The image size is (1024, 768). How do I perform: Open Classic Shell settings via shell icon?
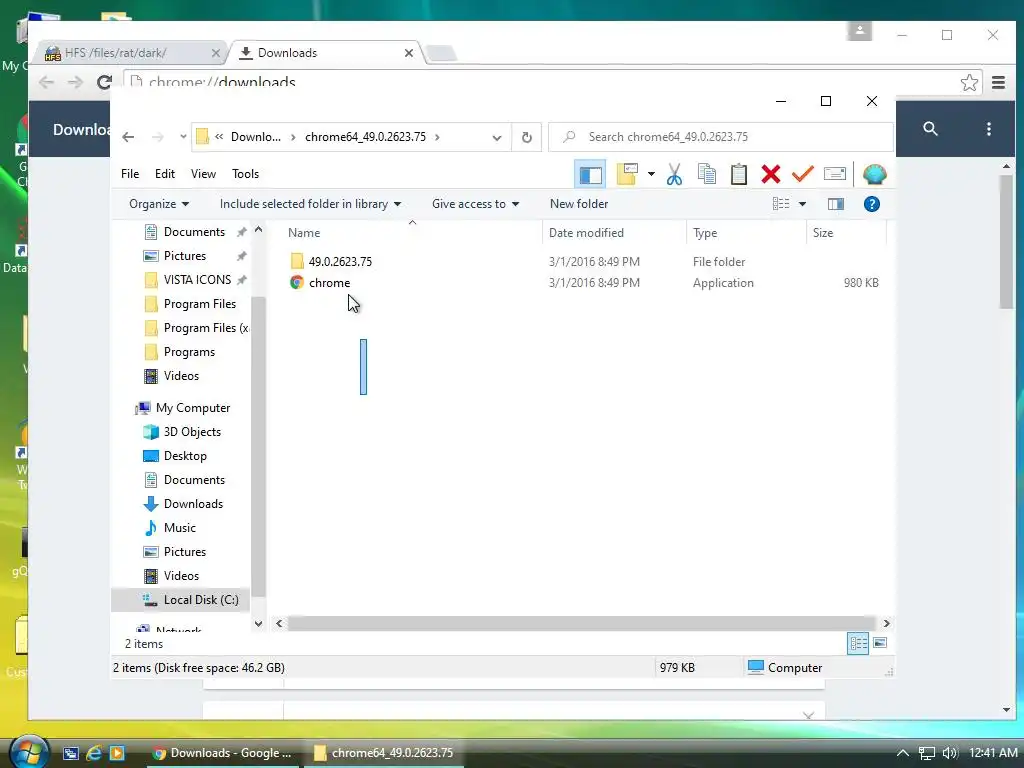tap(874, 174)
